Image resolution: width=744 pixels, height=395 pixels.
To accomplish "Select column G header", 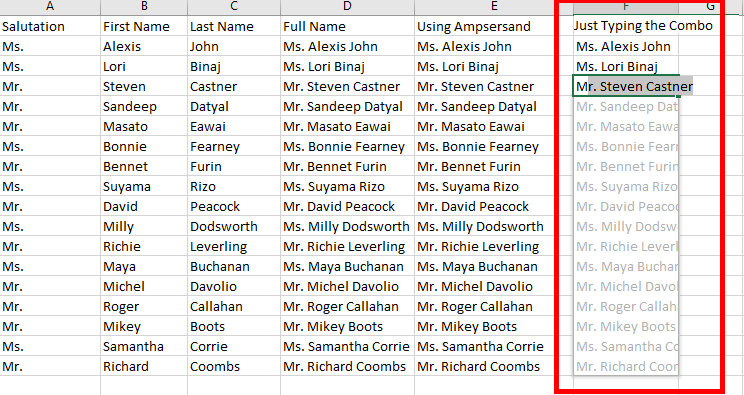I will click(710, 7).
